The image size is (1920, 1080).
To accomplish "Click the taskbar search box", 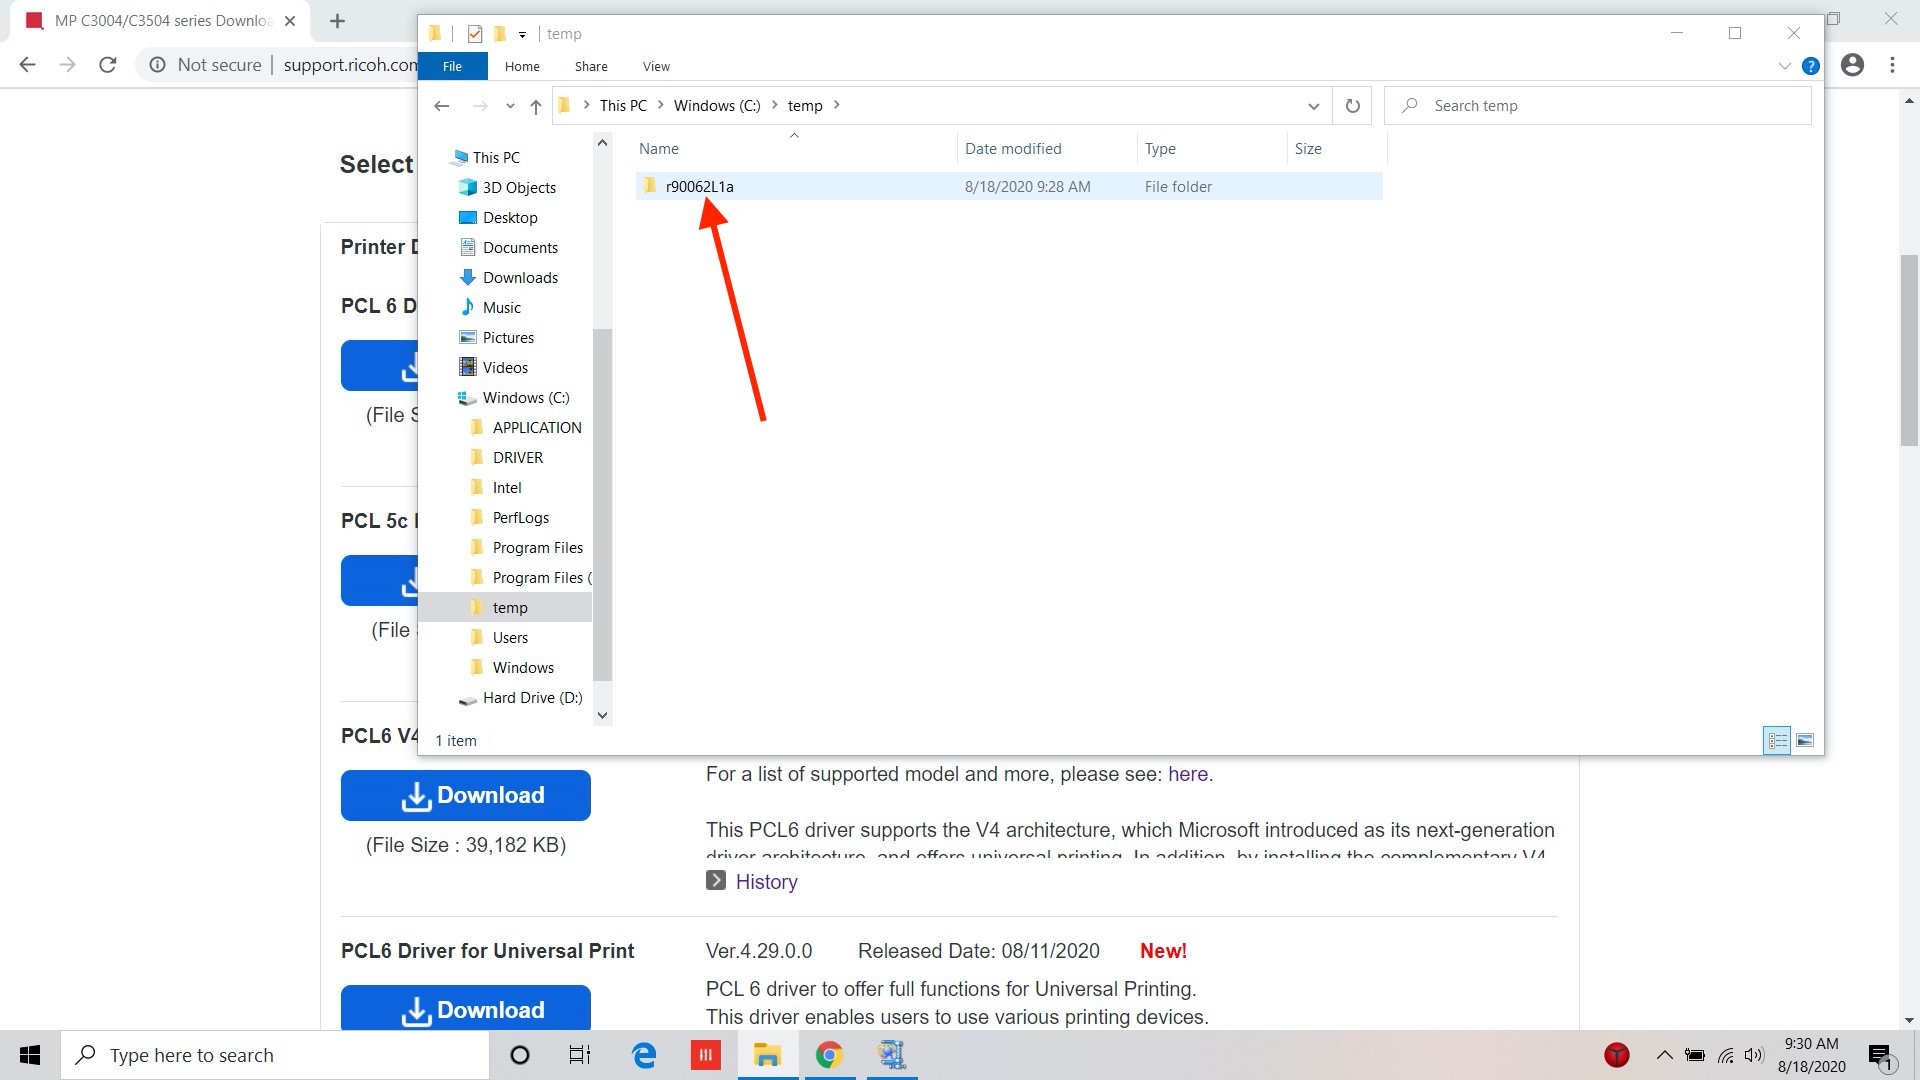I will 275,1055.
